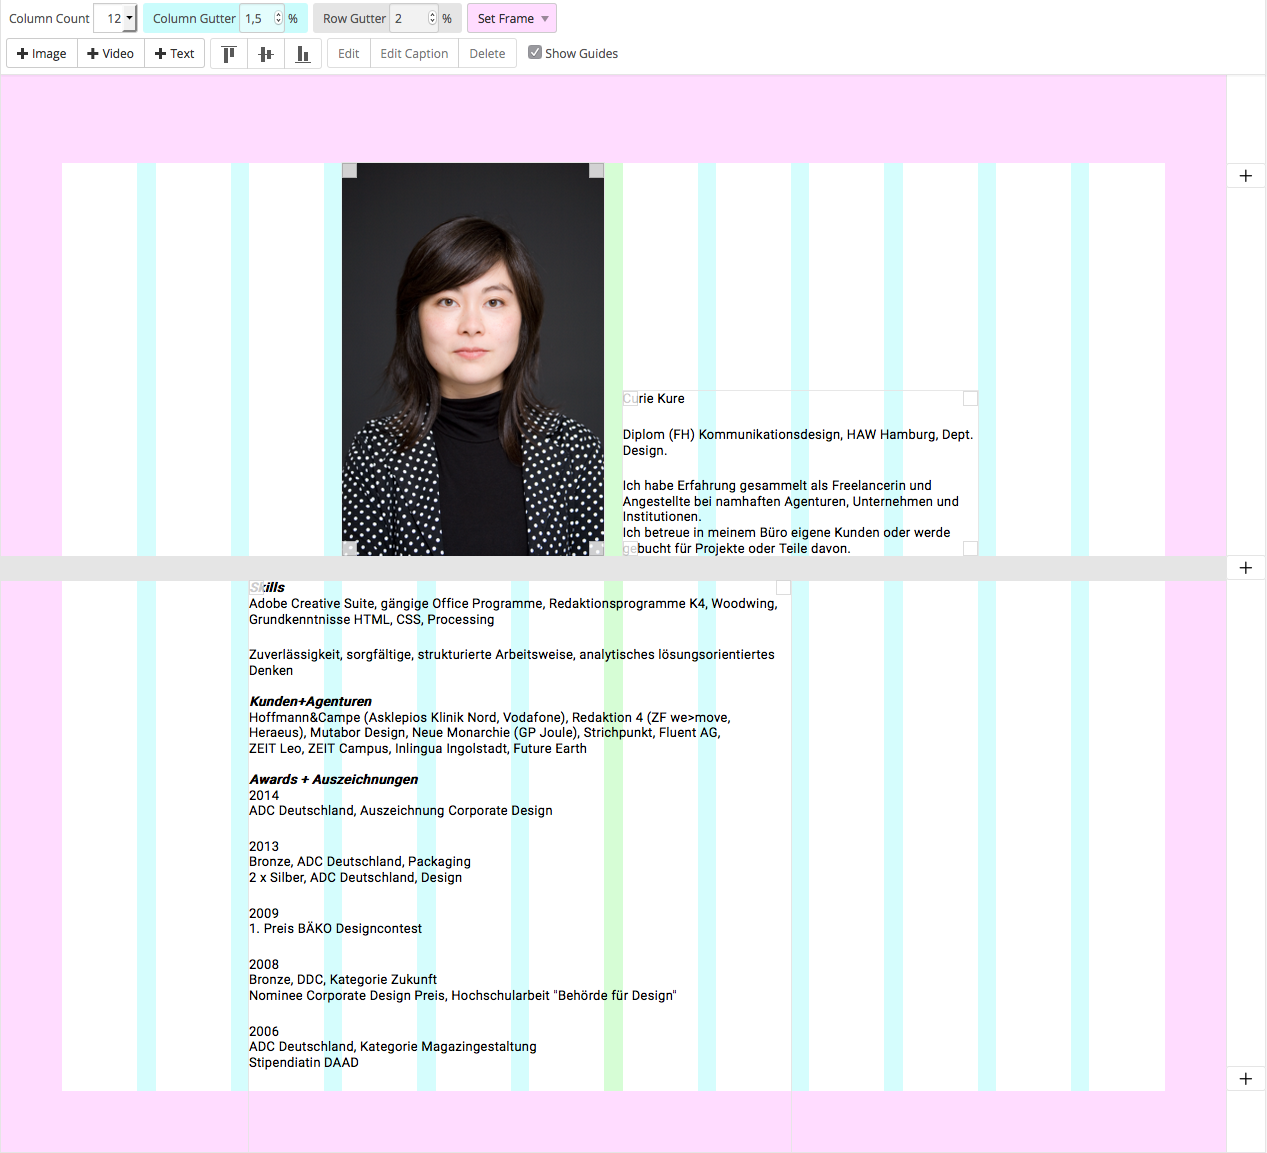
Task: Select the align-middle icon
Action: tap(265, 53)
